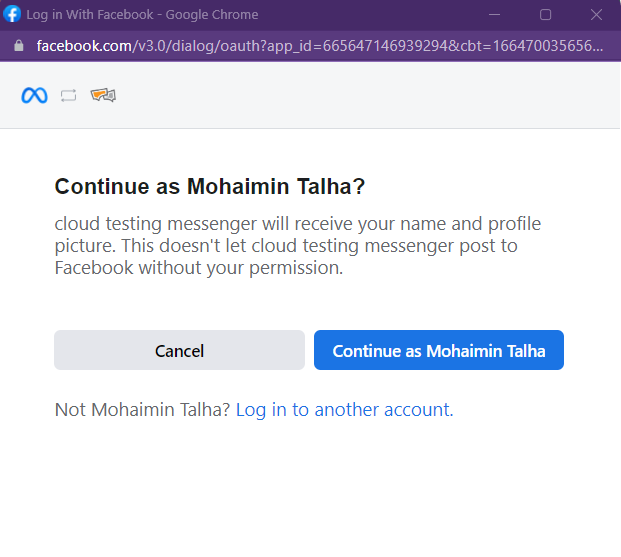Click the empty gray header area right of app icon
The height and width of the screenshot is (557, 621).
[356, 95]
